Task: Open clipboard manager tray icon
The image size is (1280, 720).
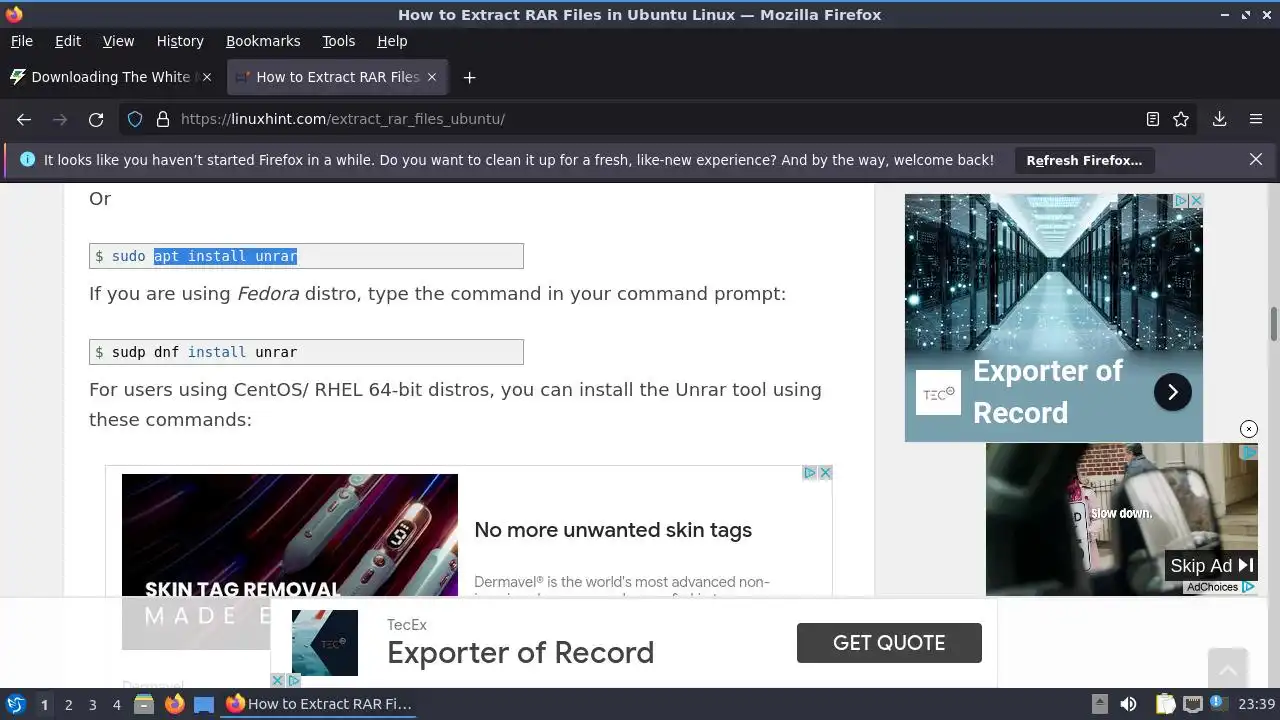Action: (x=1165, y=704)
